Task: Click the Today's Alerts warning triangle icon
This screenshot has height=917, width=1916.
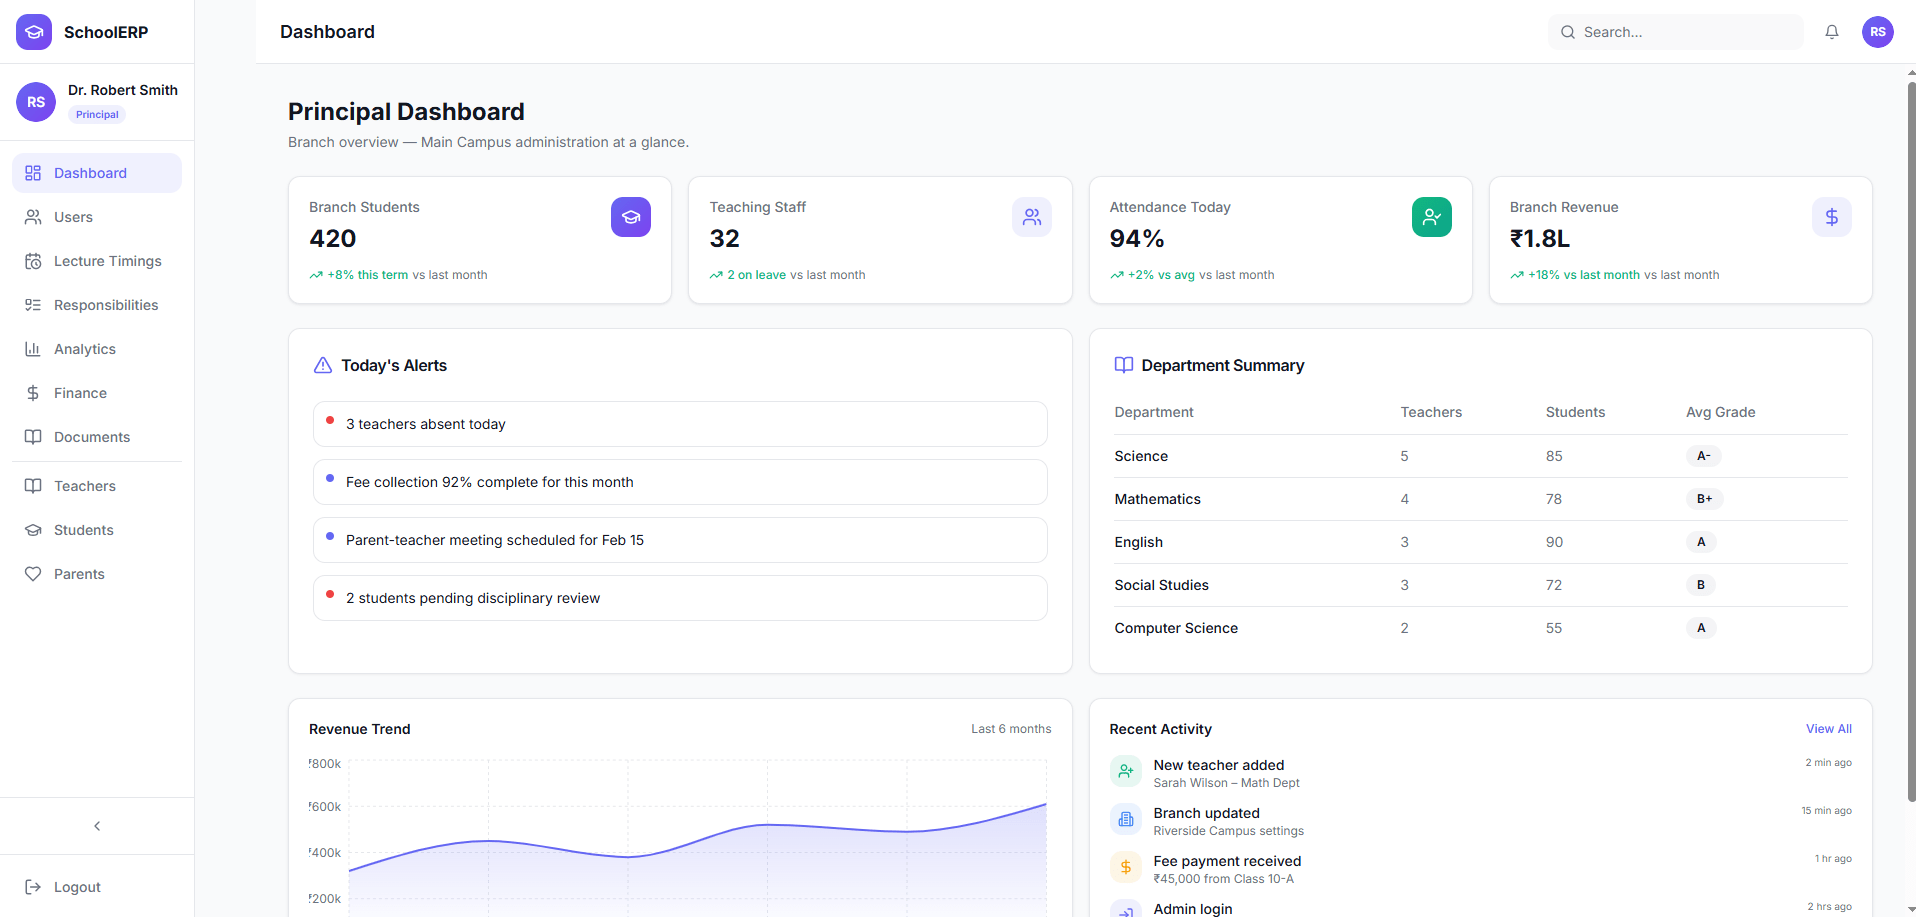Action: 323,366
